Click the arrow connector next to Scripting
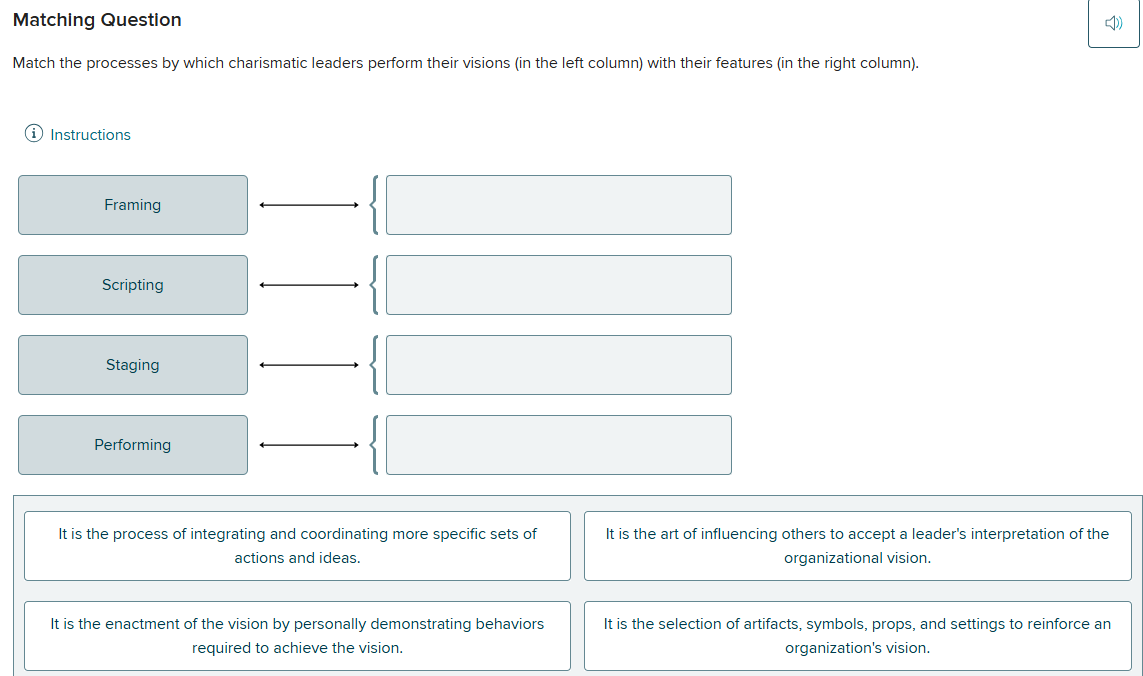 coord(308,284)
